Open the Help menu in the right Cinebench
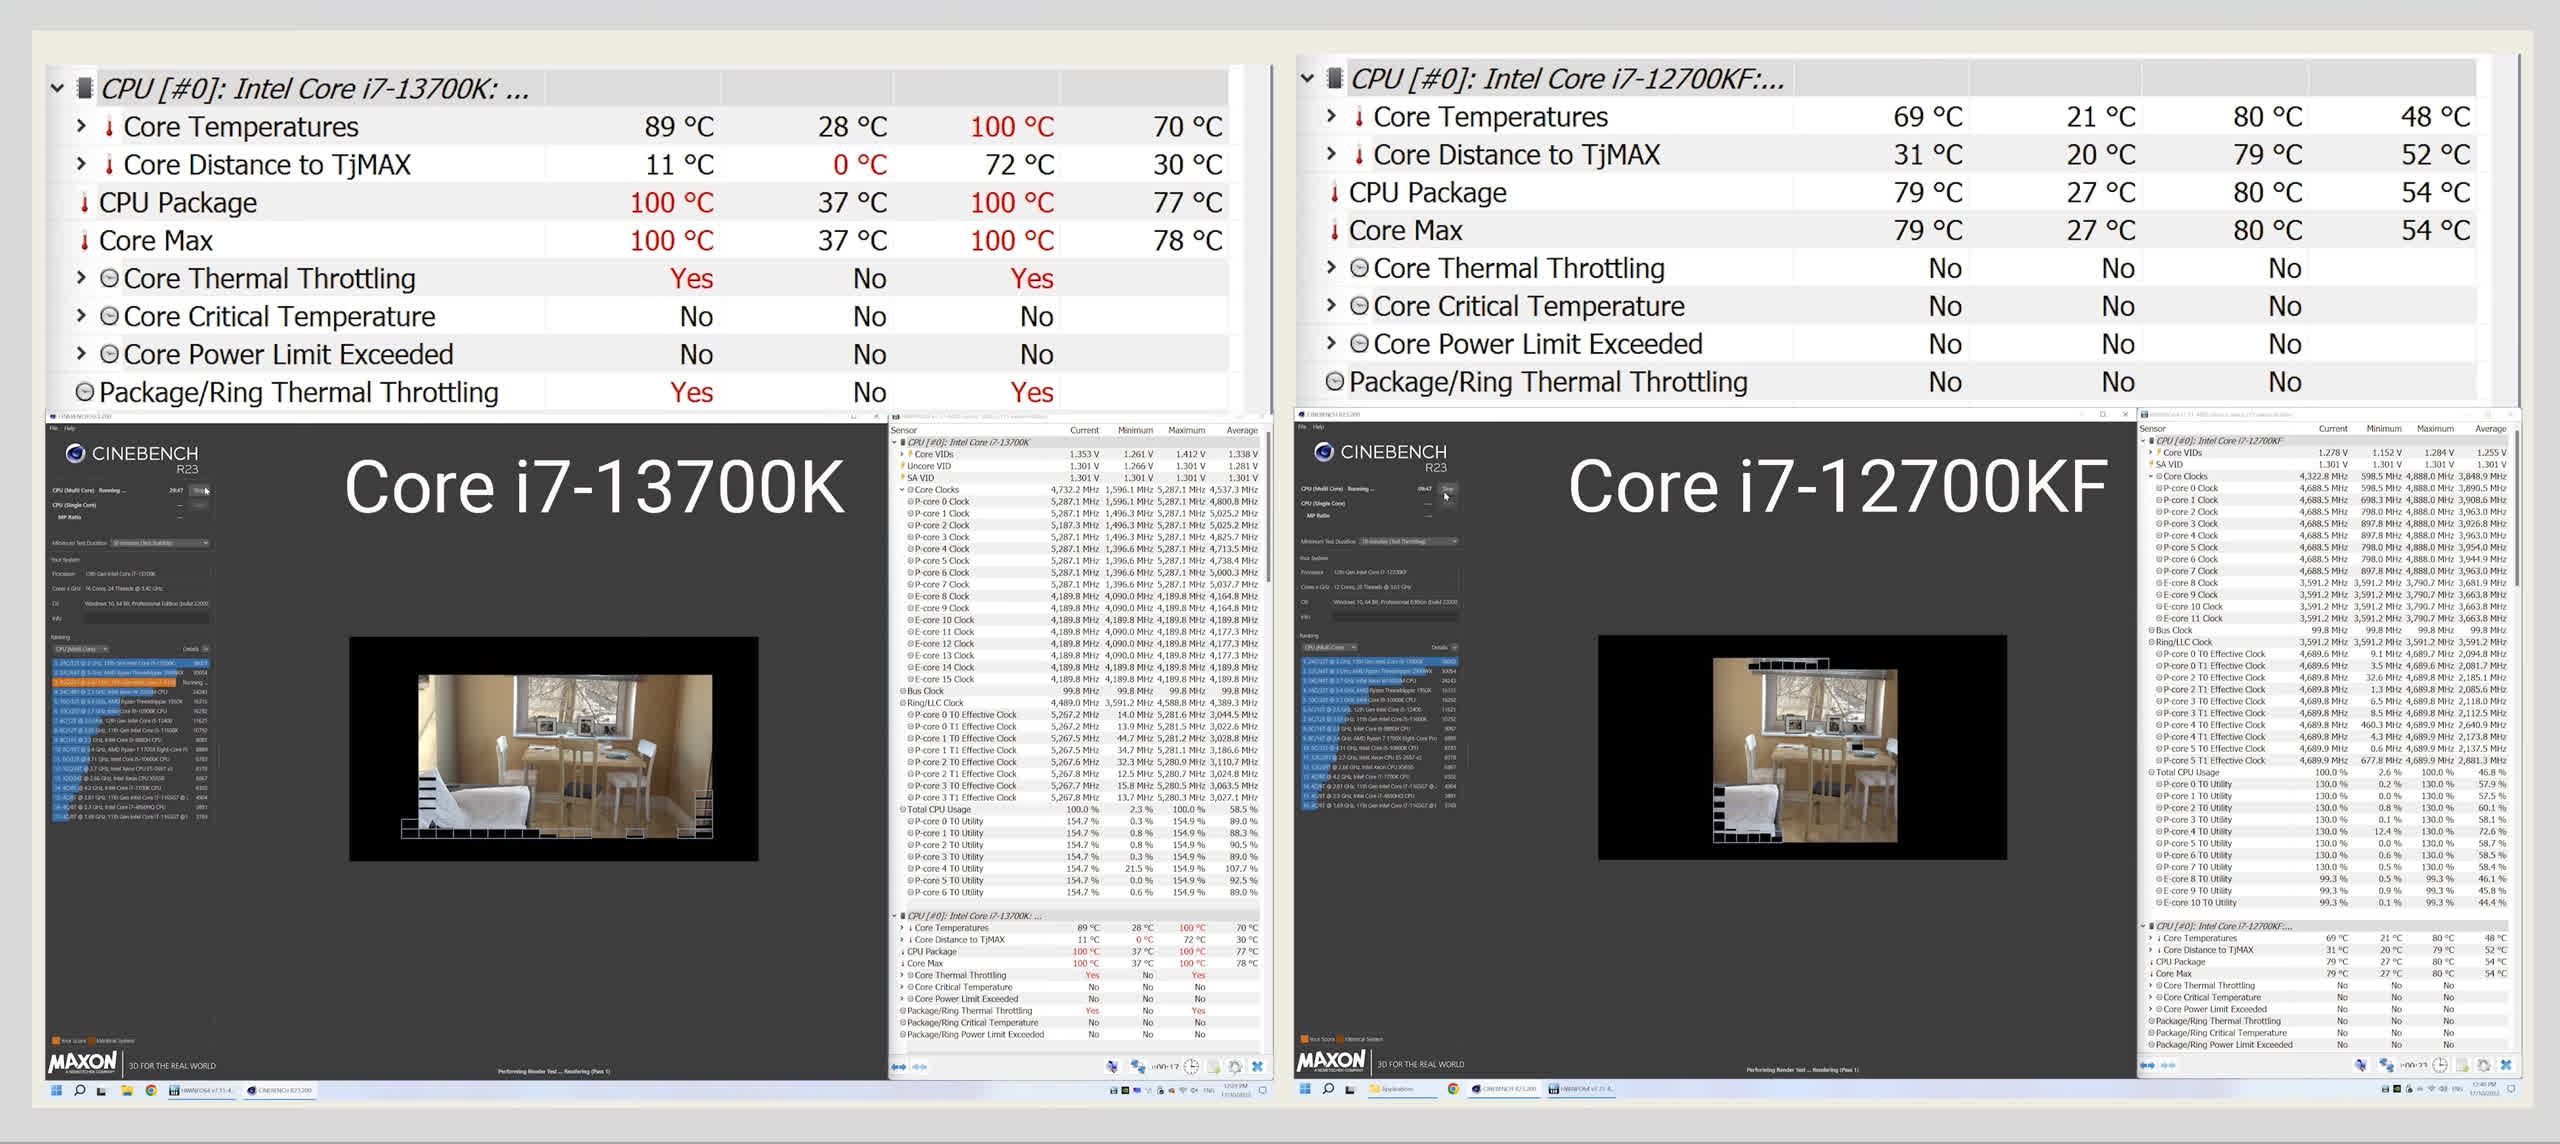This screenshot has width=2560, height=1144. pyautogui.click(x=1319, y=426)
